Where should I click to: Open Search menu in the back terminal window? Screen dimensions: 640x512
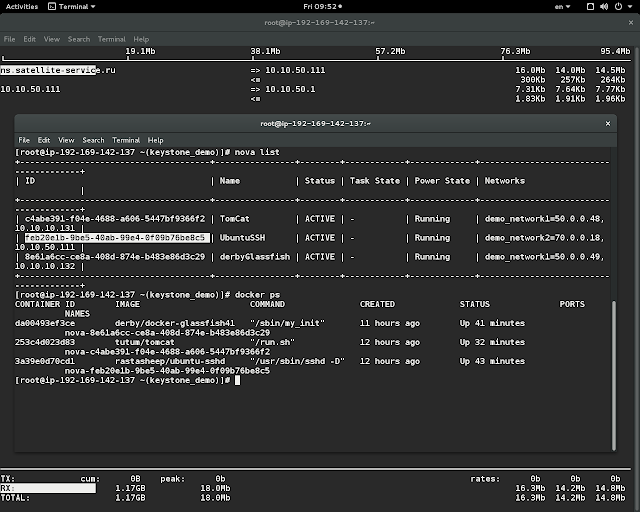pos(79,39)
